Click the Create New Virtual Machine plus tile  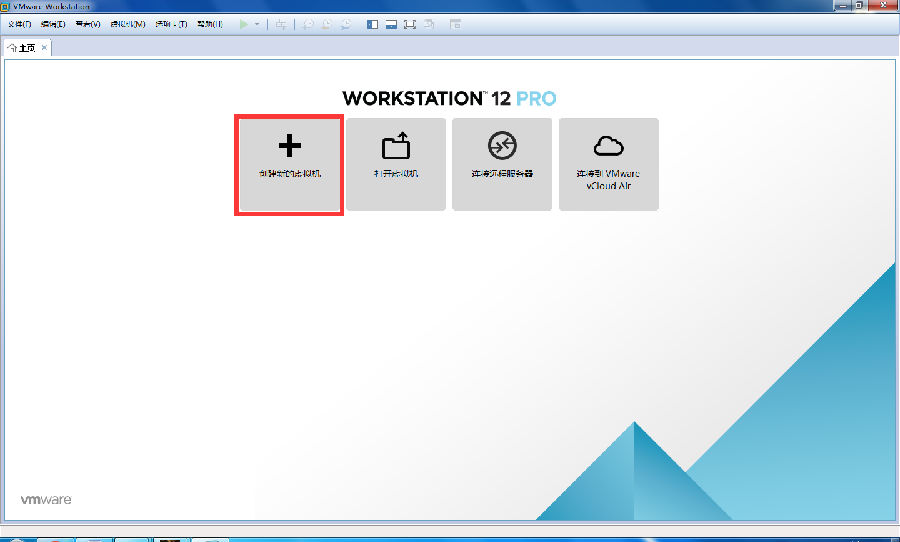[x=289, y=164]
